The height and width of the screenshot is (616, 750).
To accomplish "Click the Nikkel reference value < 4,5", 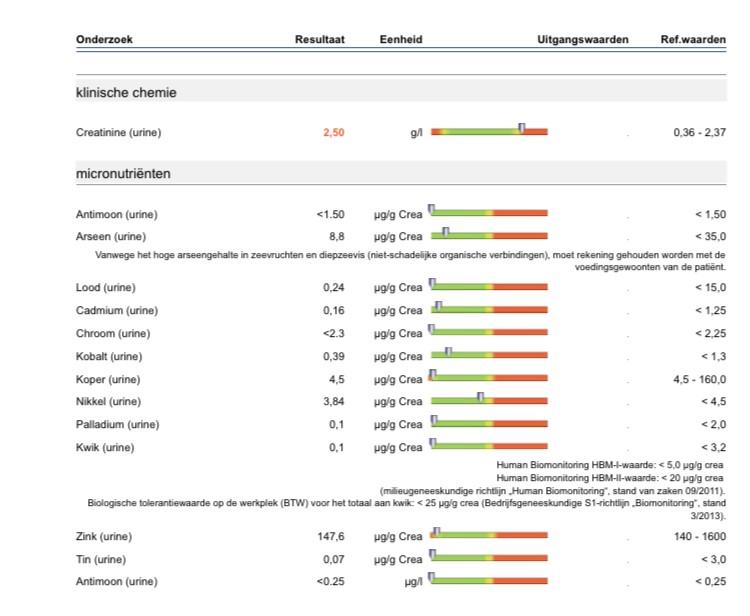I will click(x=713, y=401).
